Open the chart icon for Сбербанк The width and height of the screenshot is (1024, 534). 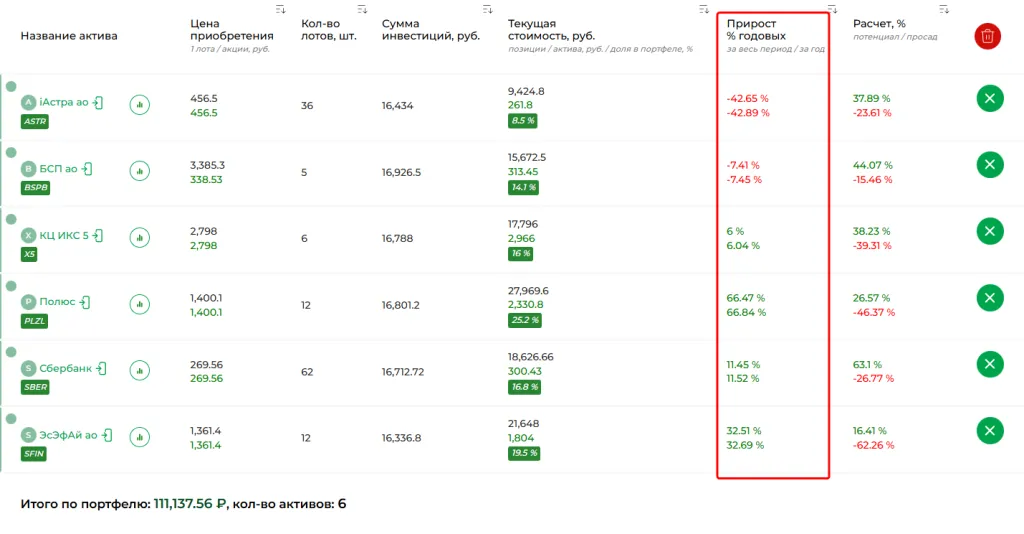tap(139, 369)
